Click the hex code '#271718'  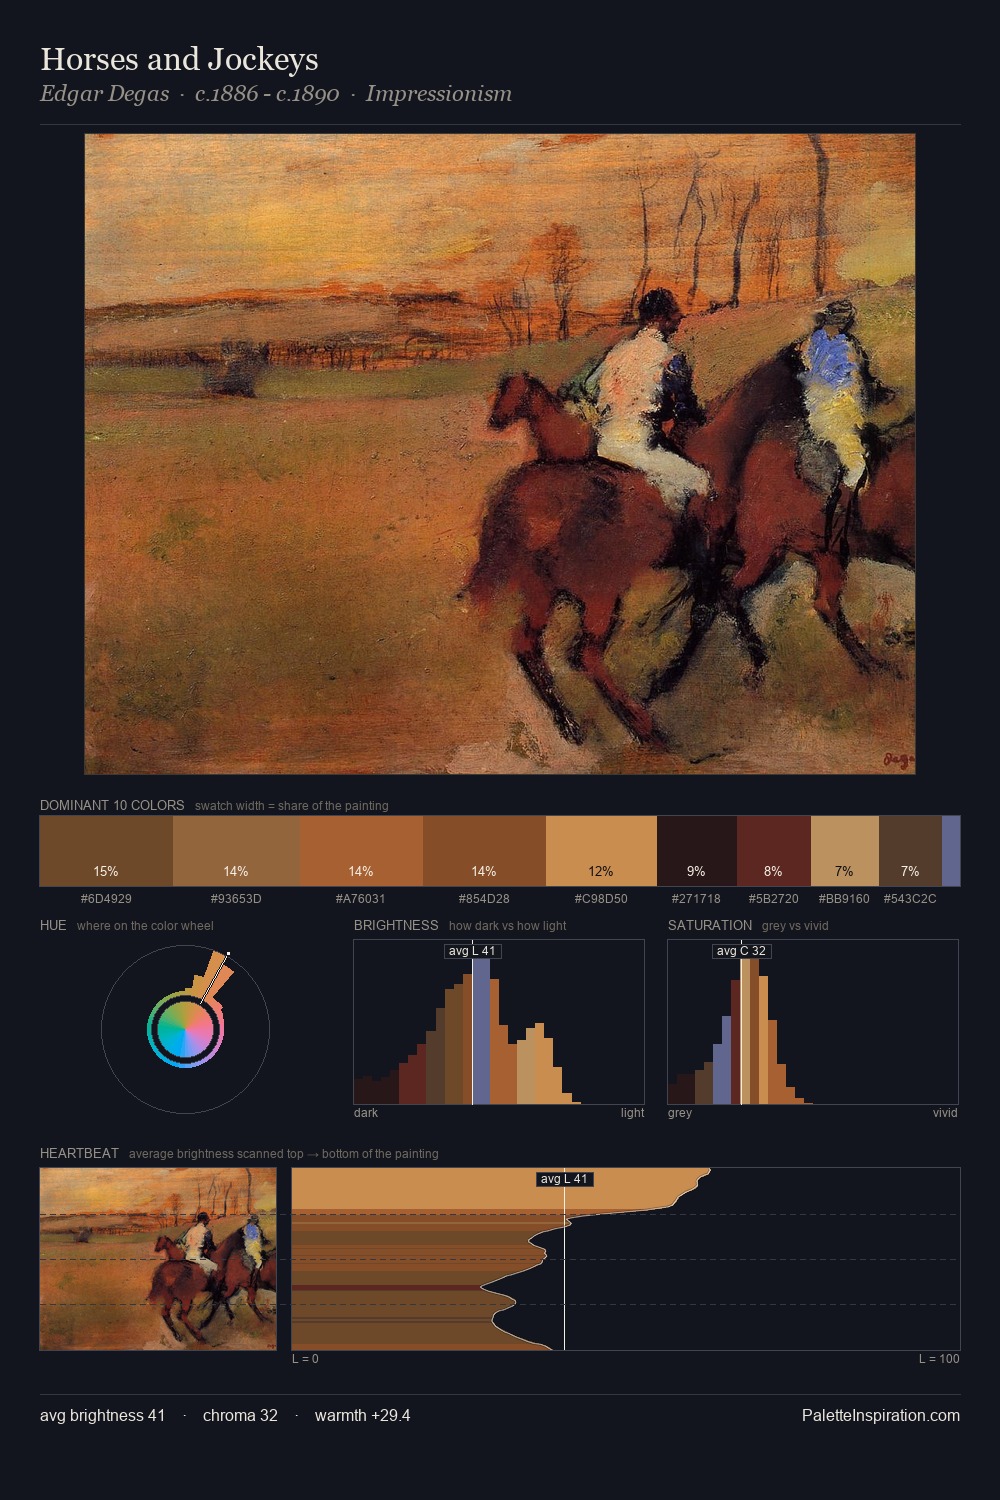(696, 898)
